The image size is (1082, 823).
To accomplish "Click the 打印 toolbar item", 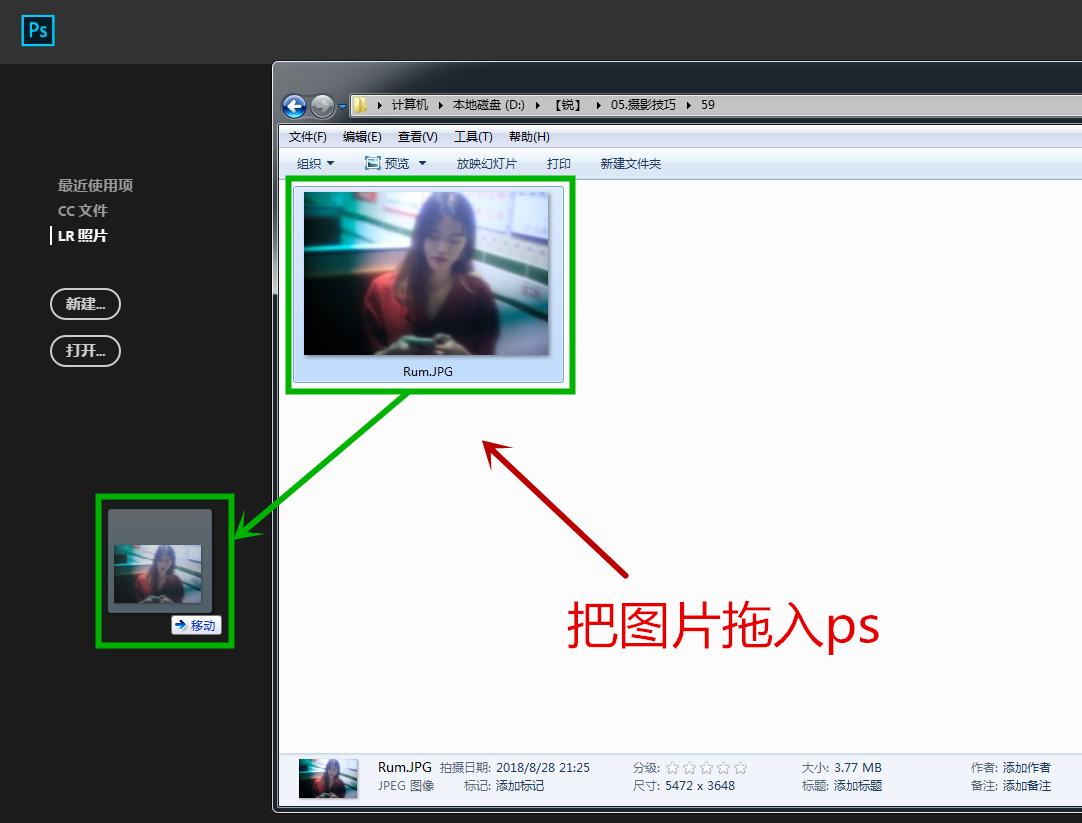I will [x=559, y=163].
